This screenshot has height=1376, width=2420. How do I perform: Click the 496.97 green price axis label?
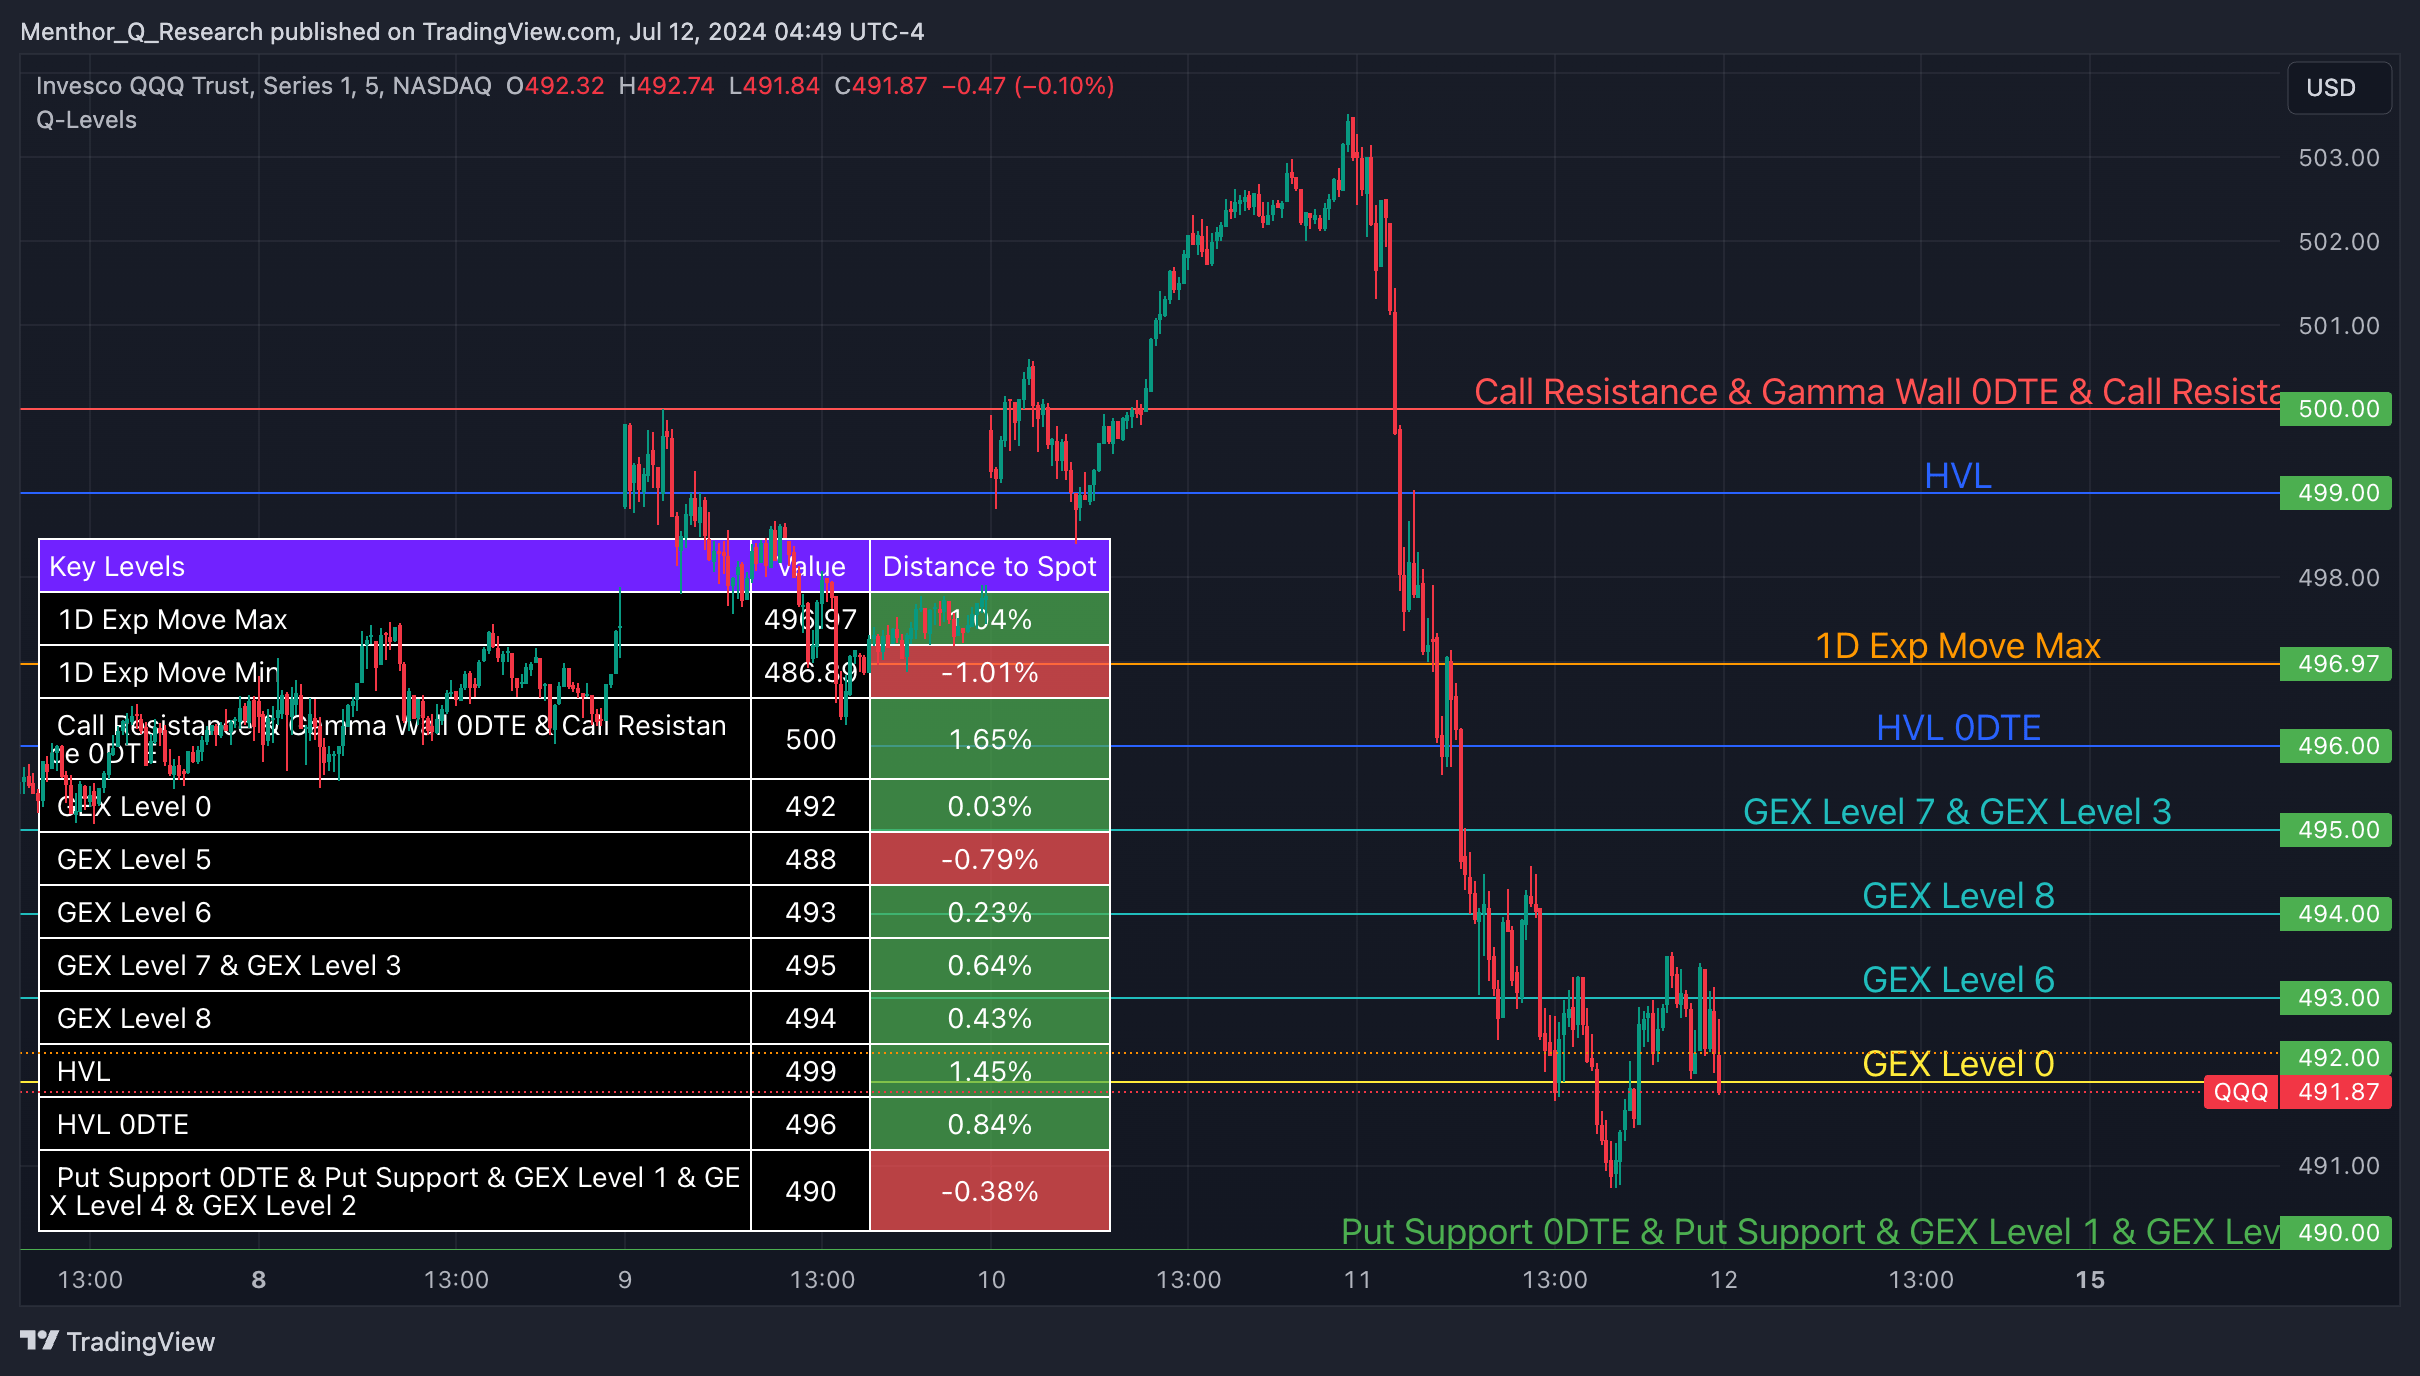[x=2336, y=664]
